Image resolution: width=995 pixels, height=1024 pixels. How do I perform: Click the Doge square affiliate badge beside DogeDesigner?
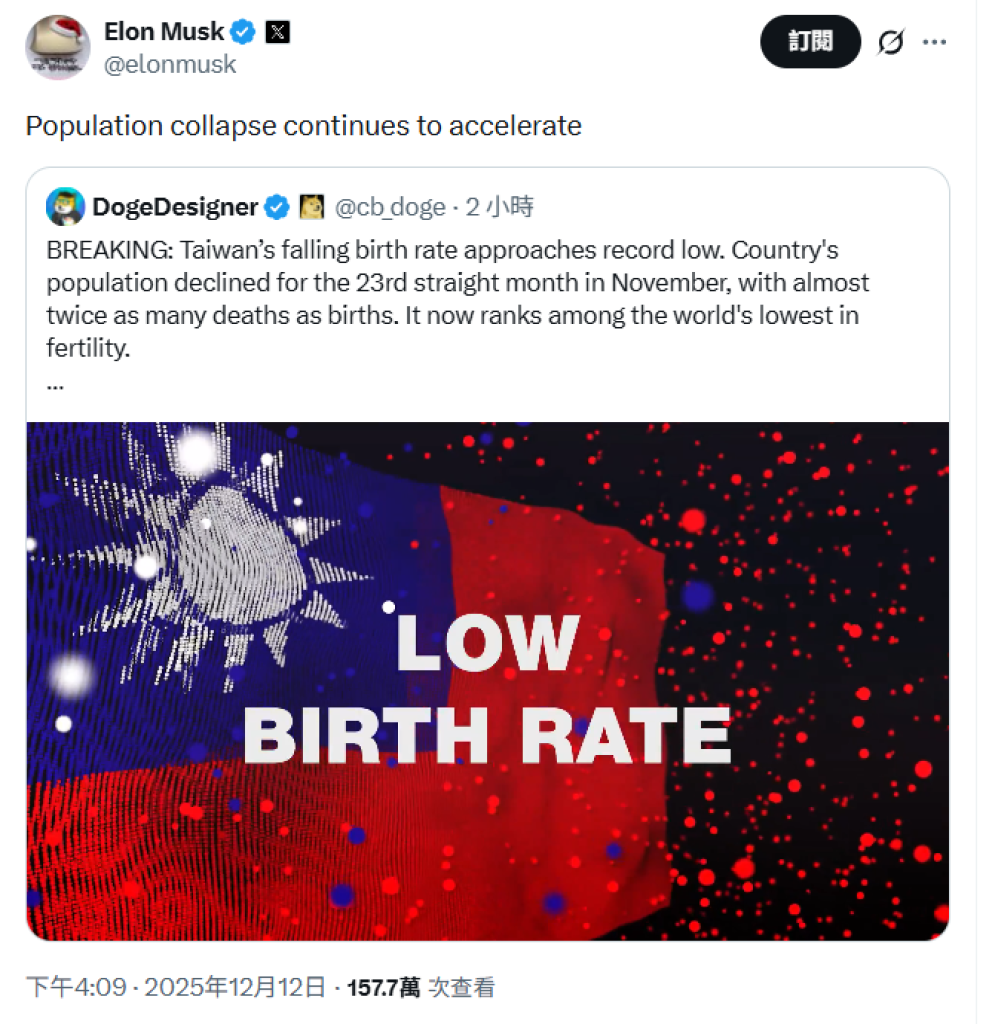coord(311,207)
